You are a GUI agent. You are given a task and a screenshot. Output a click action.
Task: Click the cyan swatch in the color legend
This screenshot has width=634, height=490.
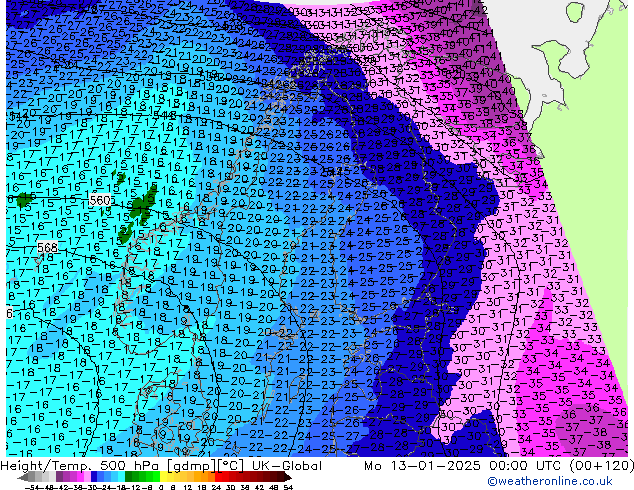pos(121,477)
